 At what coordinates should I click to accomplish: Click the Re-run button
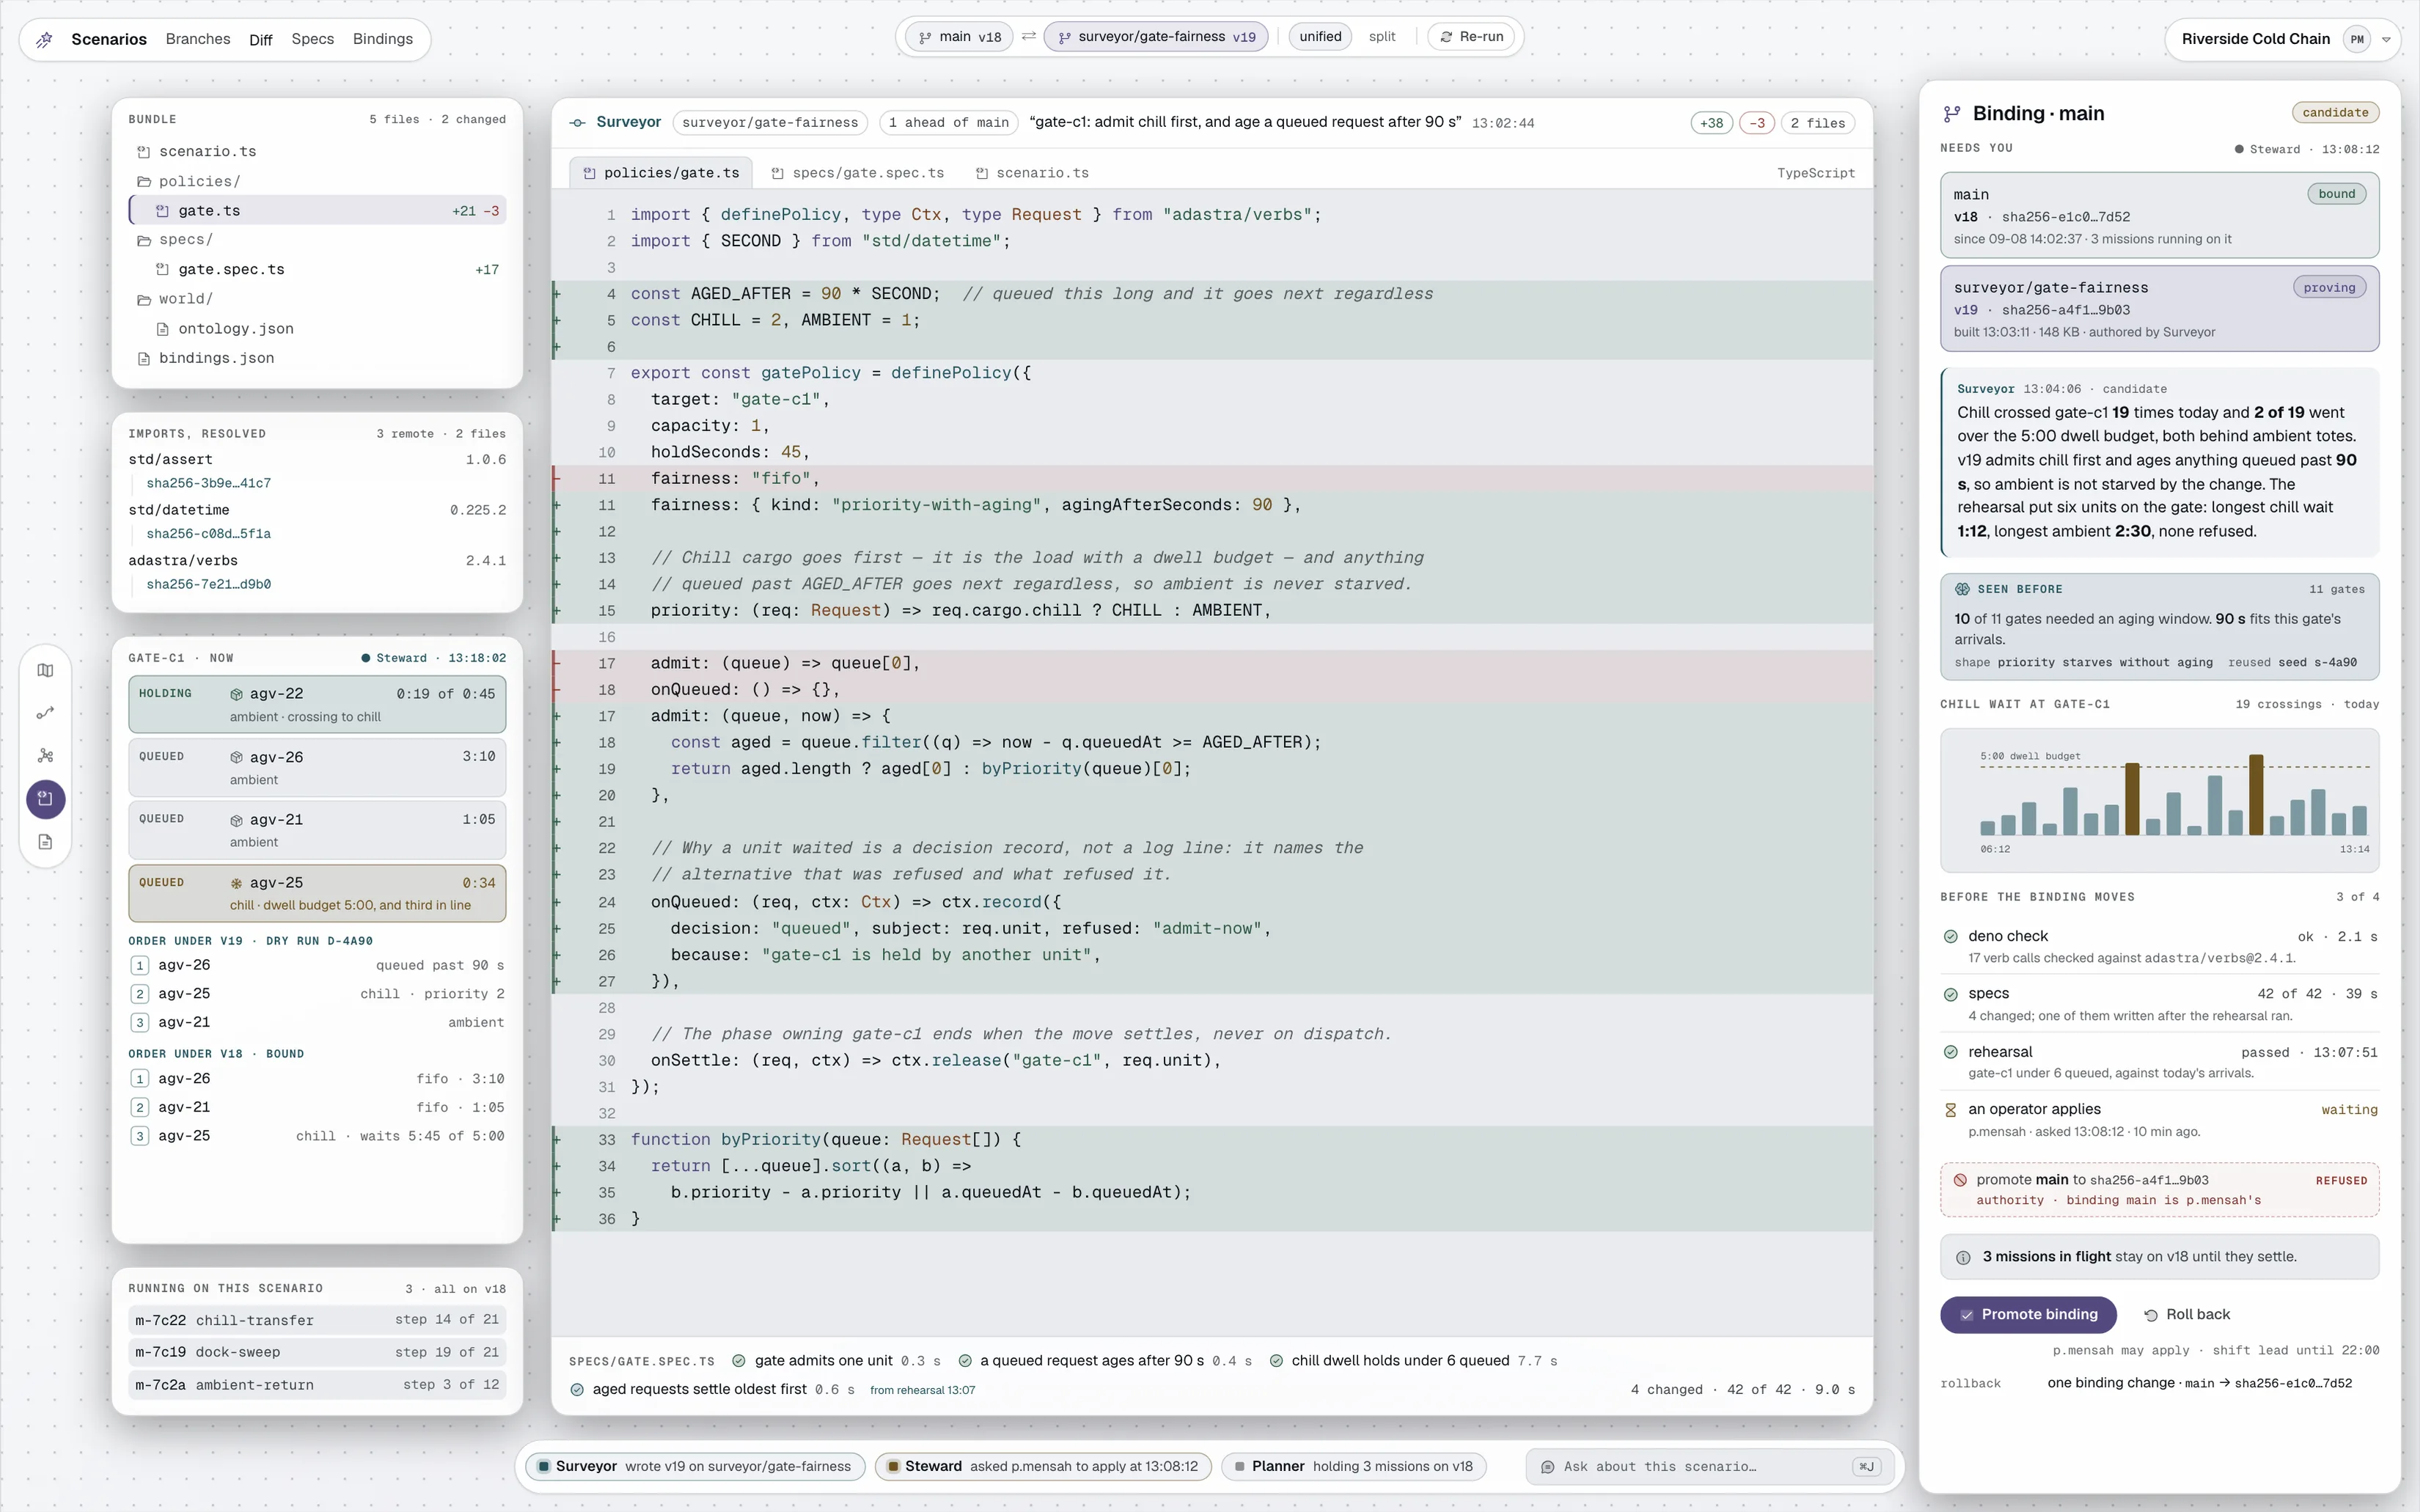(x=1471, y=37)
